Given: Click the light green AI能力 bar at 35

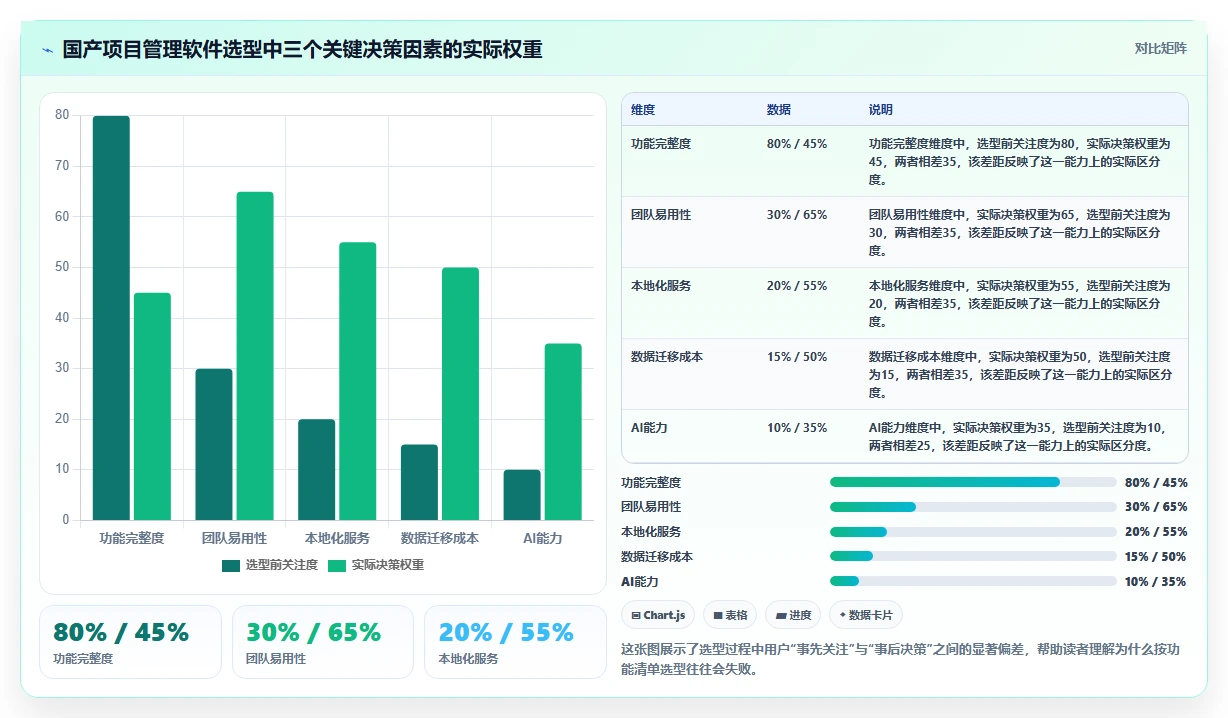Looking at the screenshot, I should [x=563, y=432].
